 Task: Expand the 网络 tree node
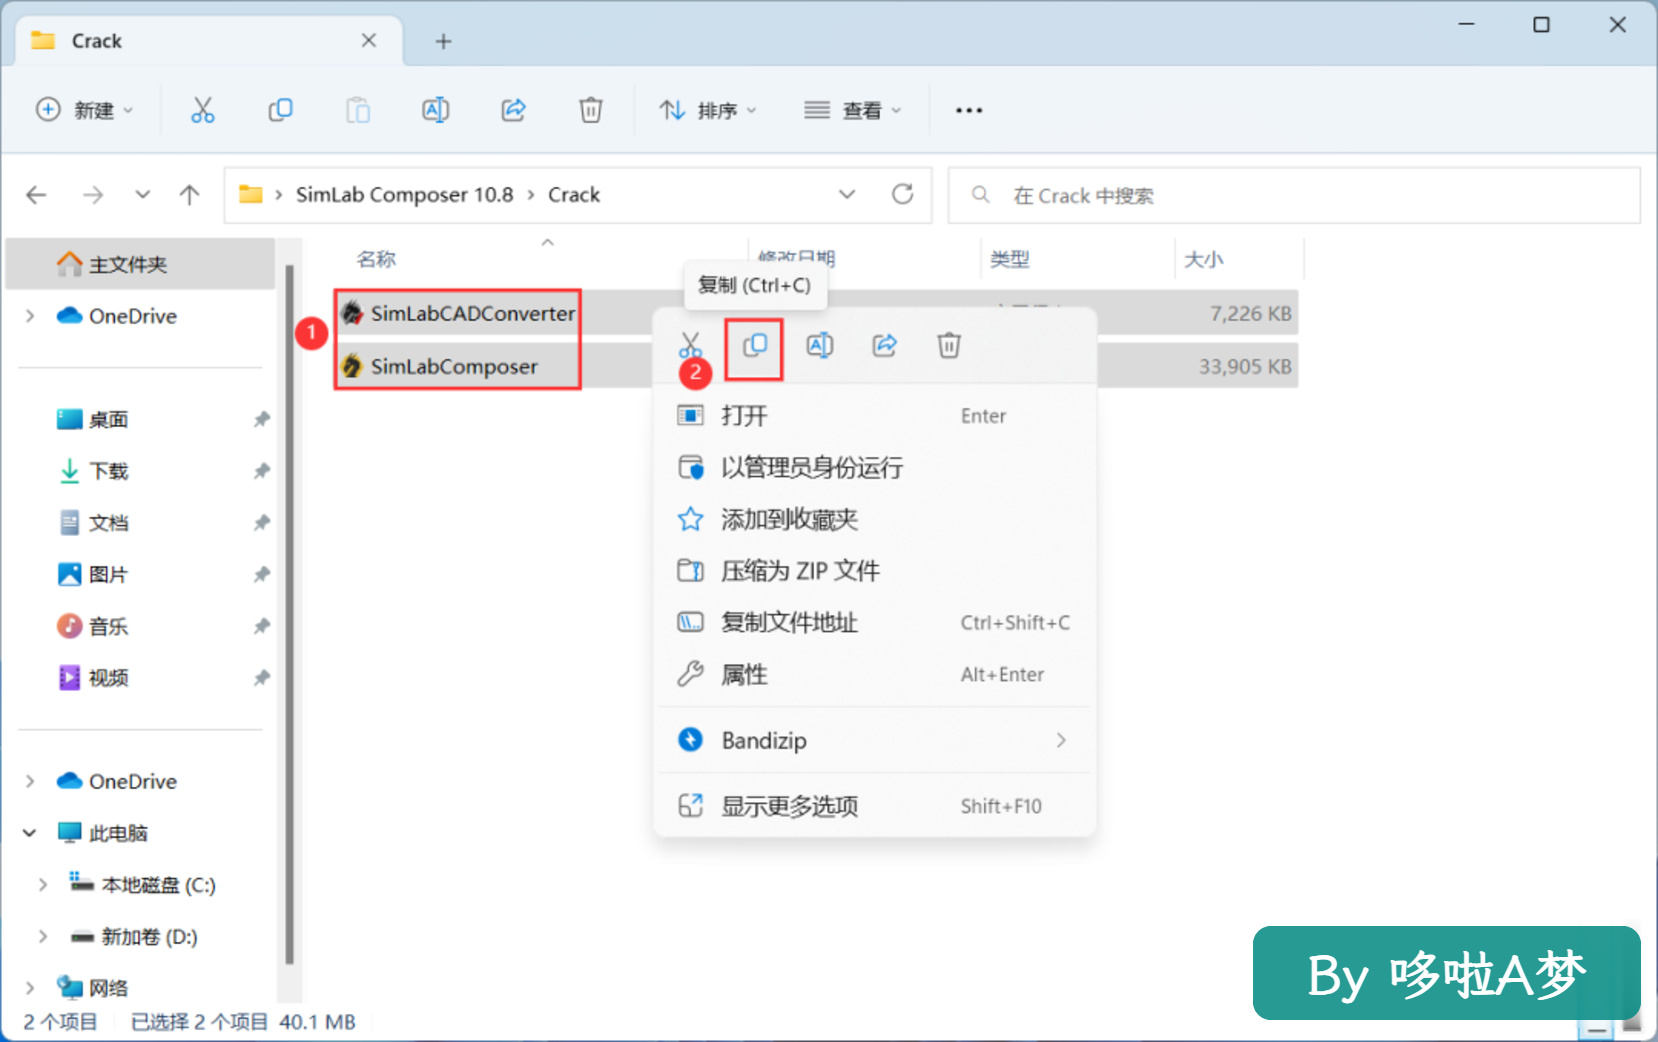pyautogui.click(x=30, y=988)
